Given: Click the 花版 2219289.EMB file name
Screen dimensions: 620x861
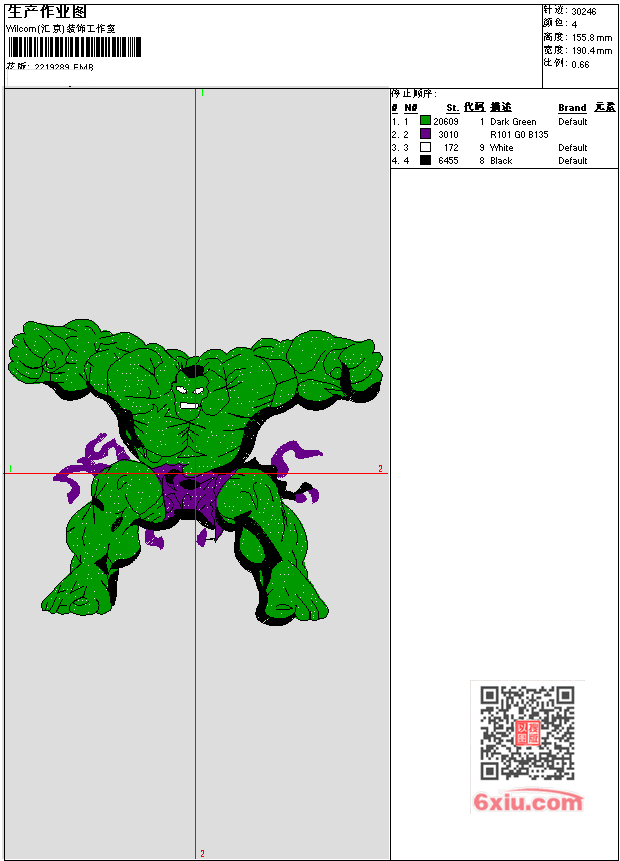Looking at the screenshot, I should pos(50,67).
